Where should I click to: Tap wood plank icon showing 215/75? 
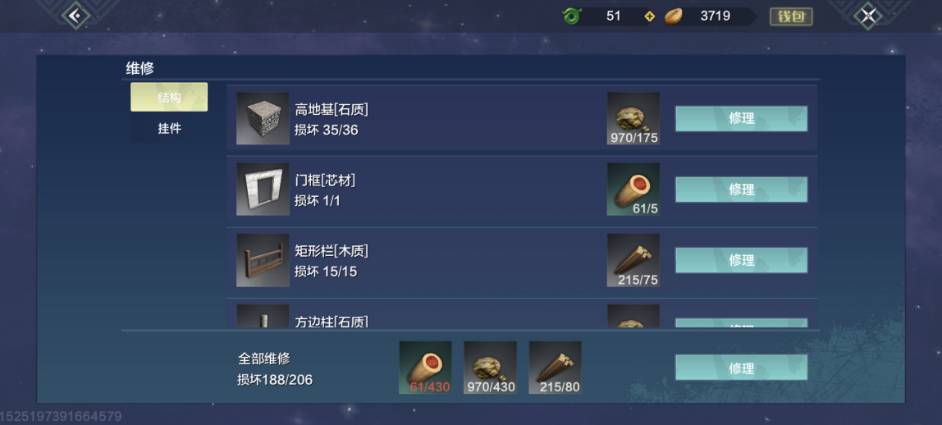tap(633, 260)
